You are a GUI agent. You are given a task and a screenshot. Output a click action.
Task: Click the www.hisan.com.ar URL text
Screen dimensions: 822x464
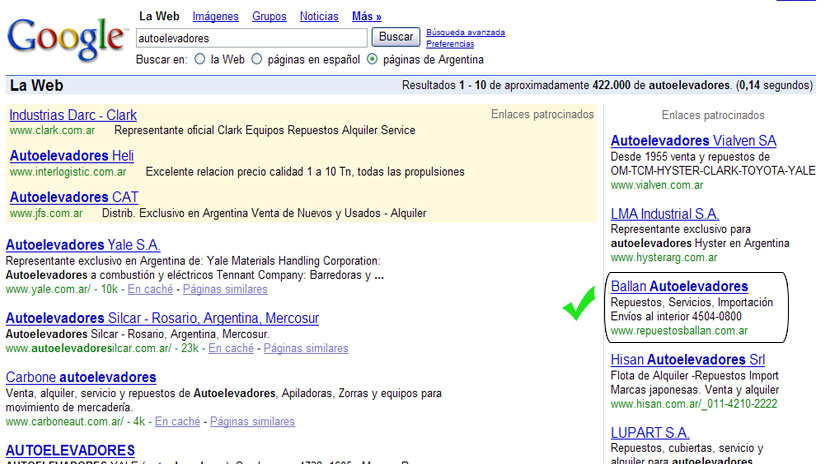pos(694,404)
